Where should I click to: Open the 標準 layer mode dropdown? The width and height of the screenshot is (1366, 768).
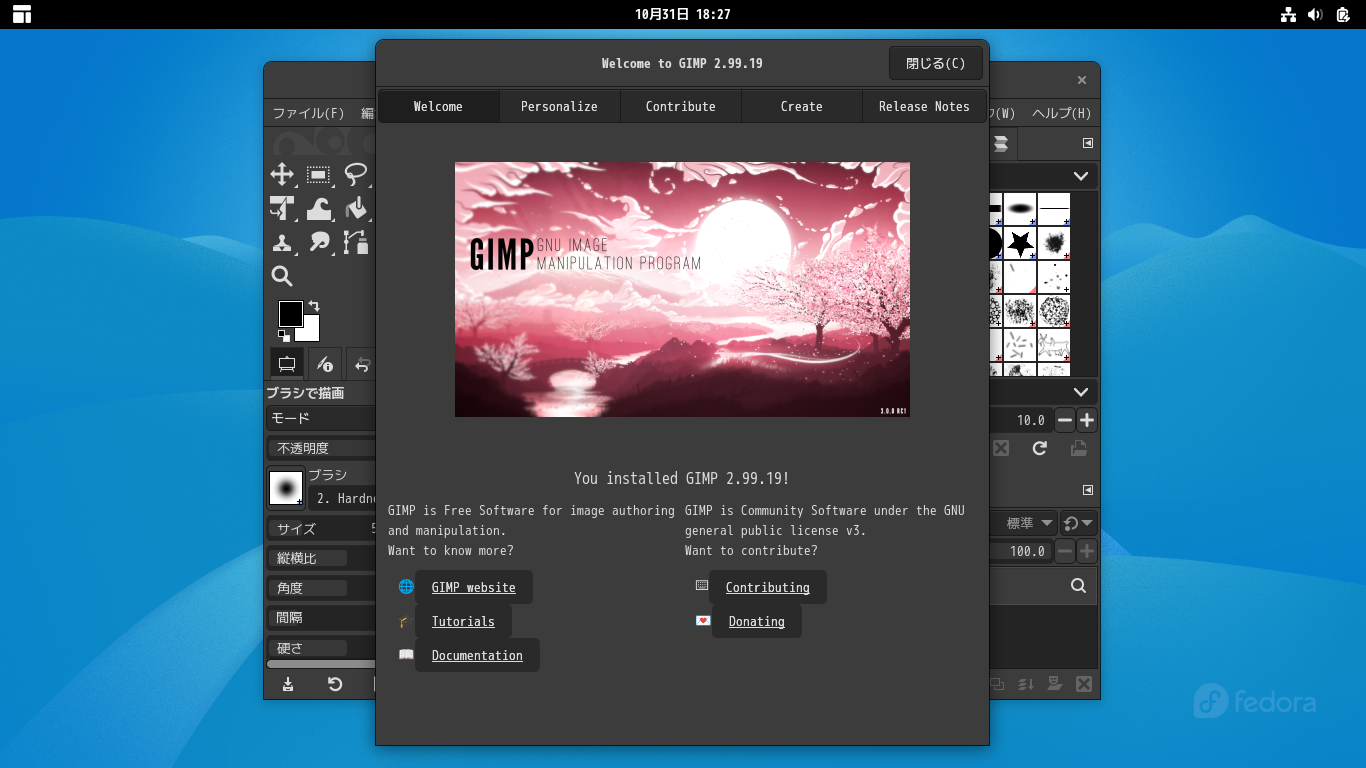click(1023, 523)
